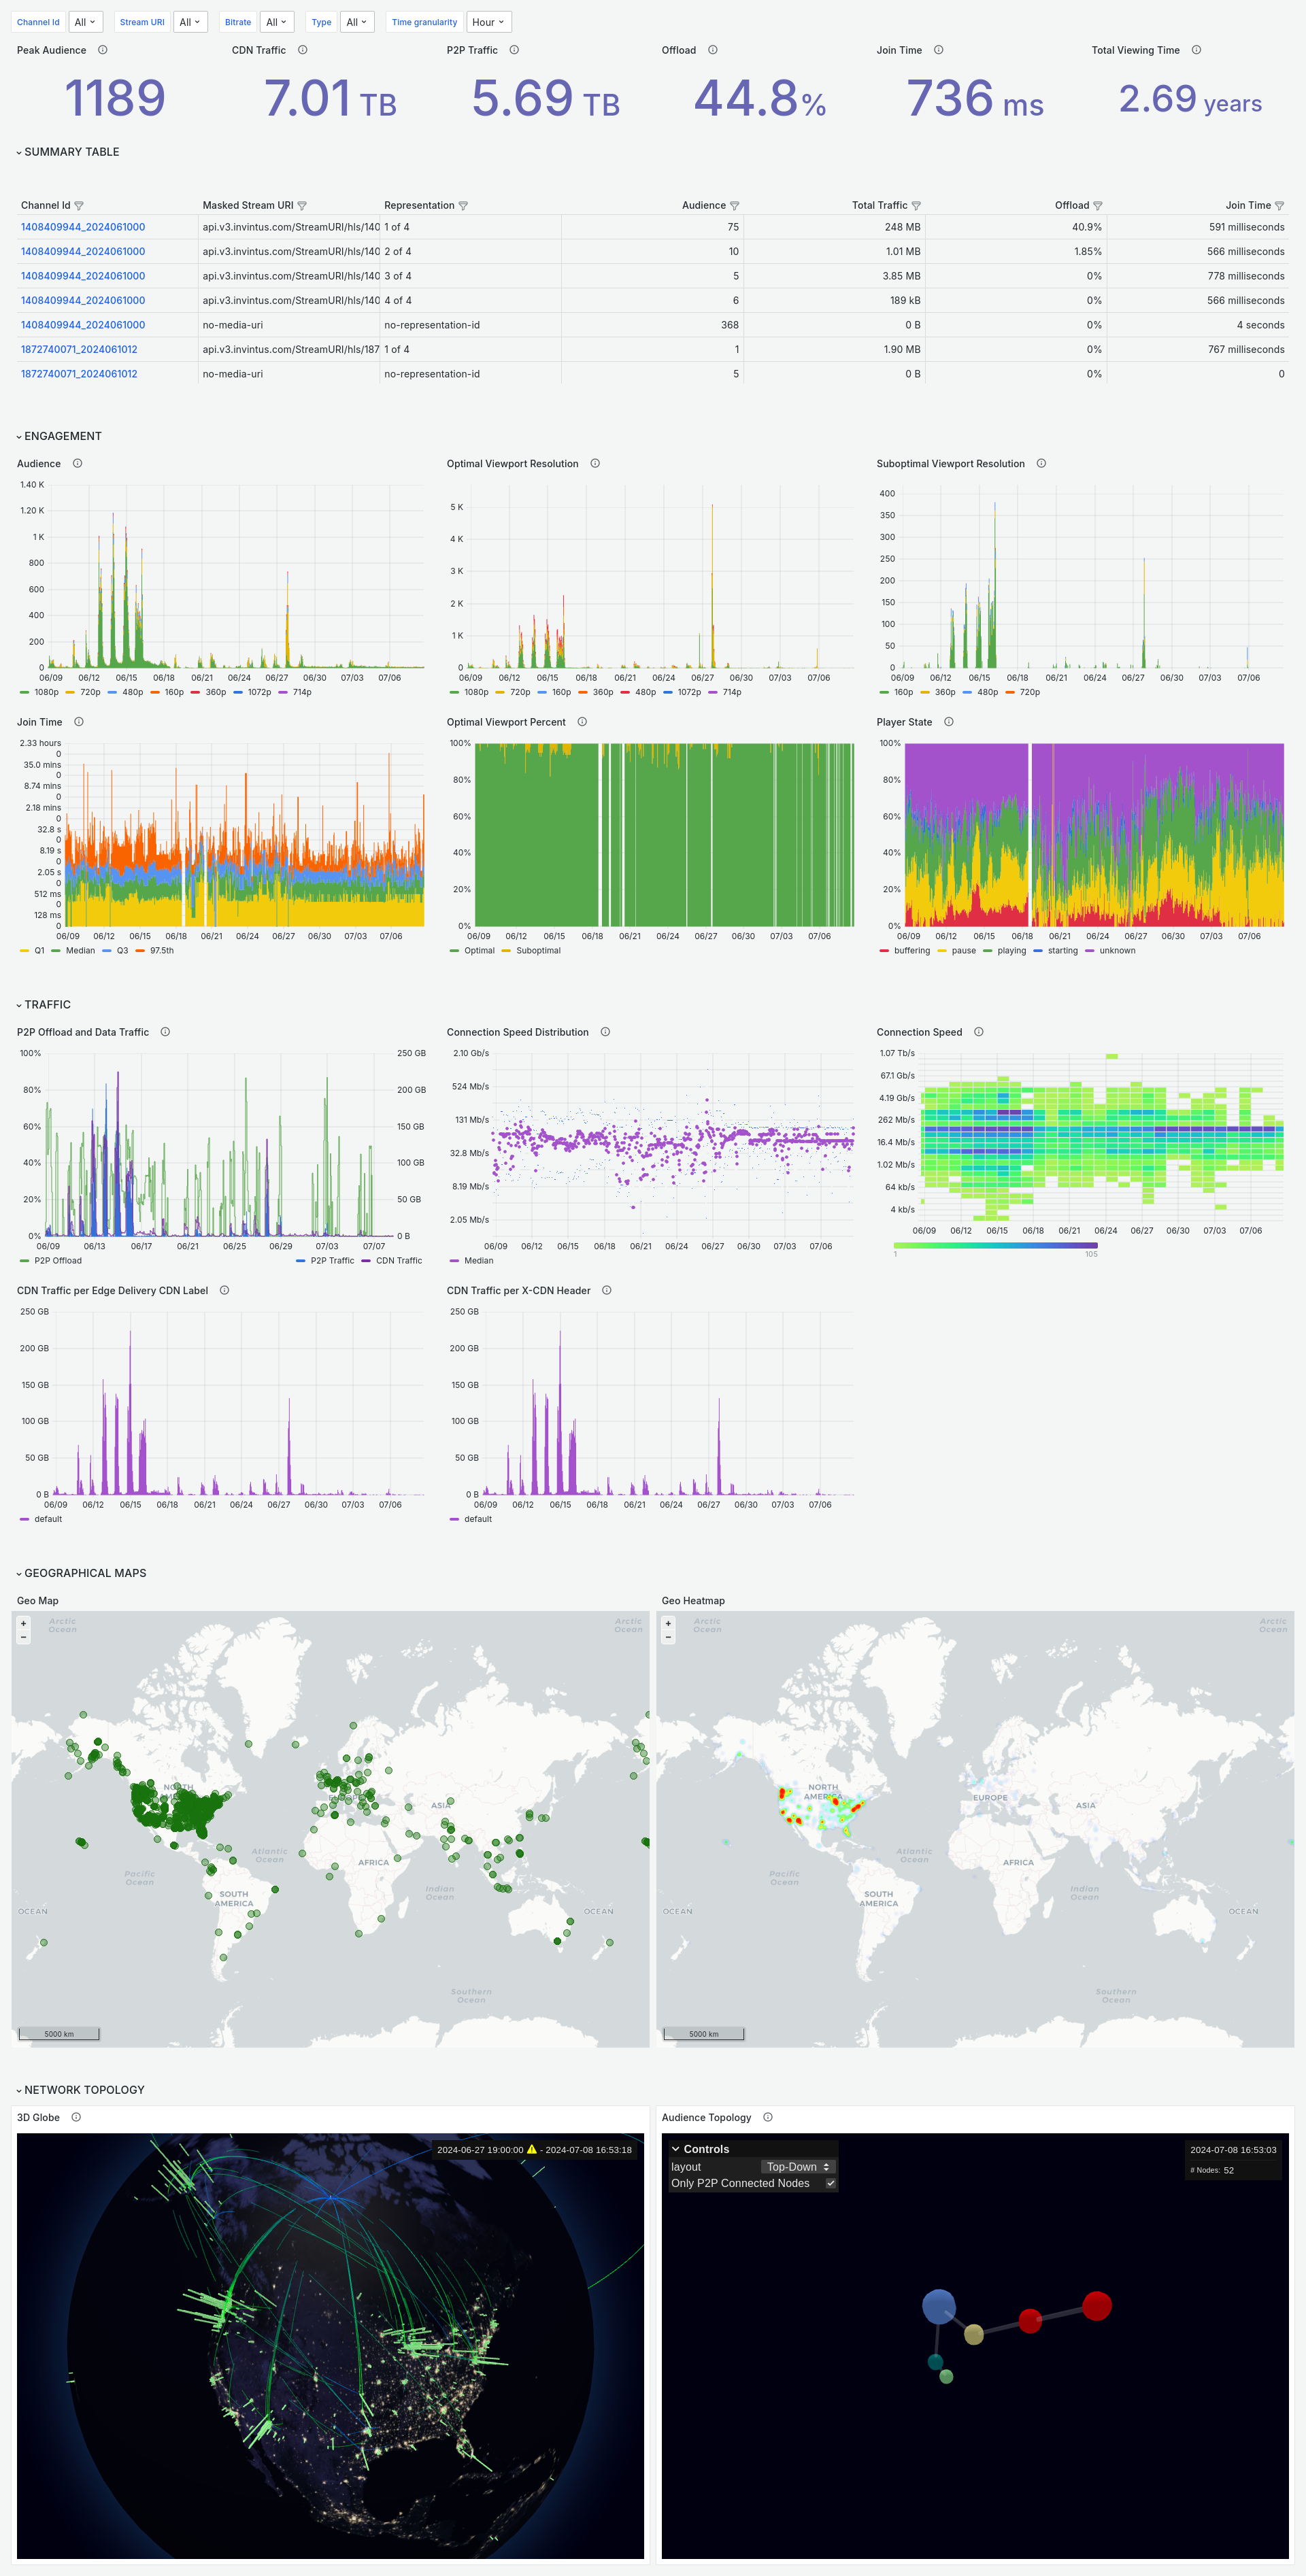Open the Type All dropdown
This screenshot has height=2576, width=1306.
point(357,22)
